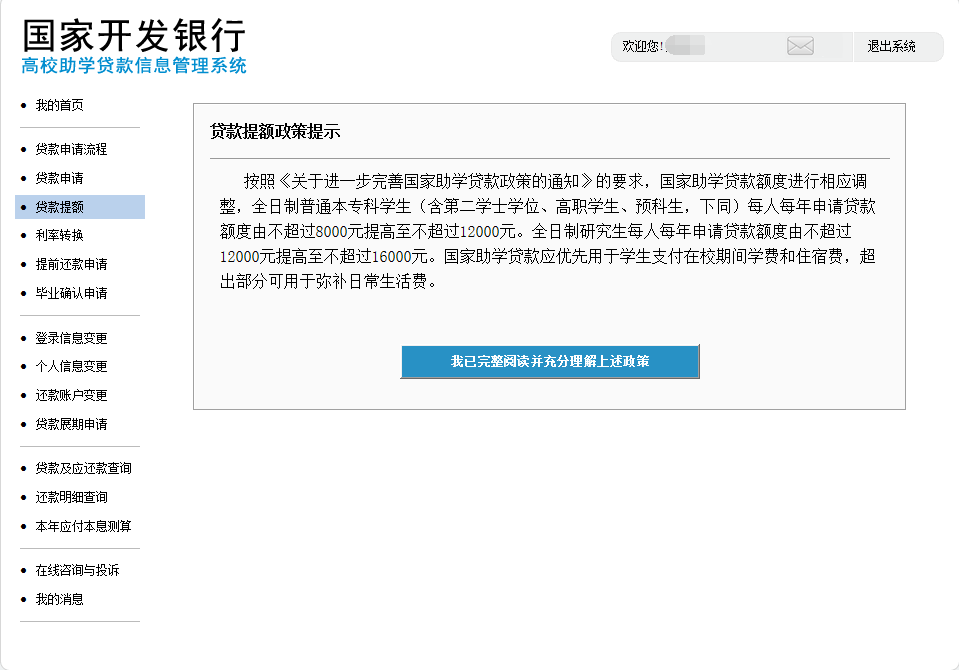Open the envelope messages icon

[x=800, y=46]
